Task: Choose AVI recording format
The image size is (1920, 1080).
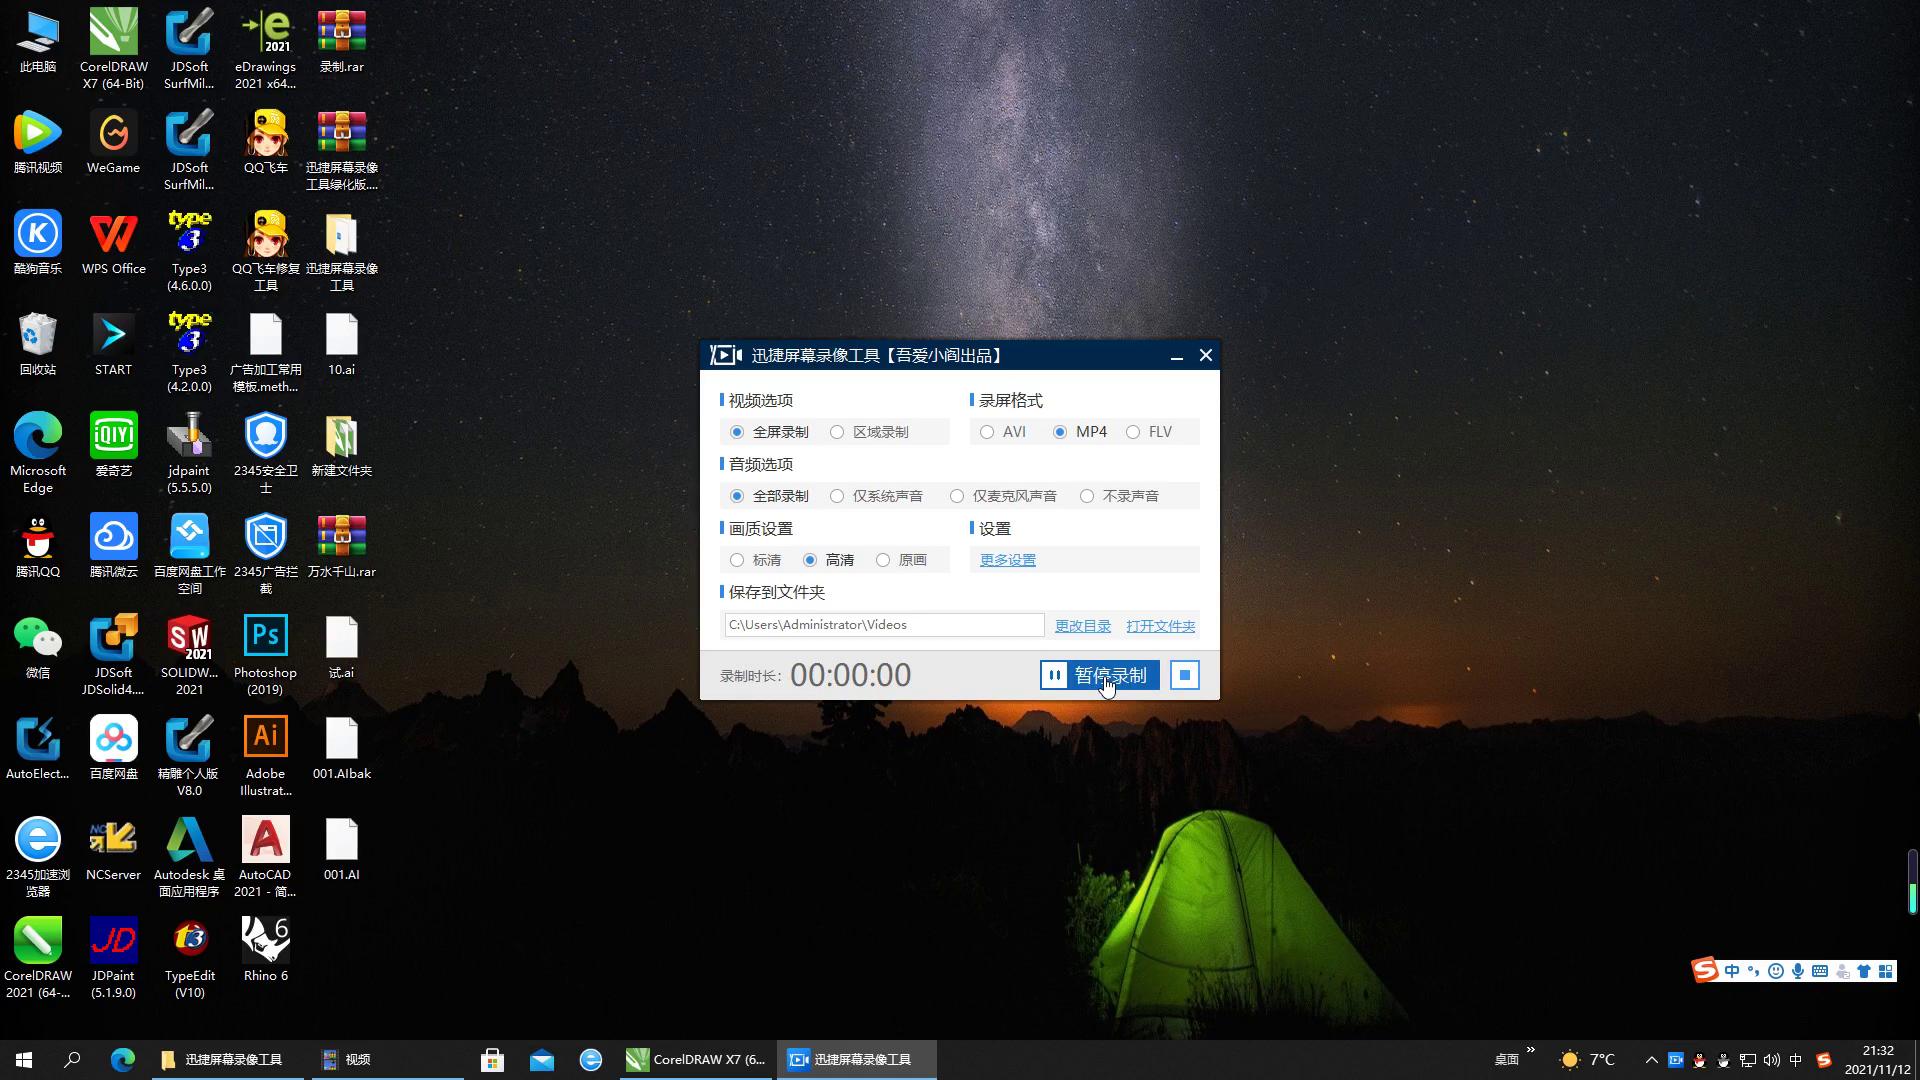Action: coord(988,432)
